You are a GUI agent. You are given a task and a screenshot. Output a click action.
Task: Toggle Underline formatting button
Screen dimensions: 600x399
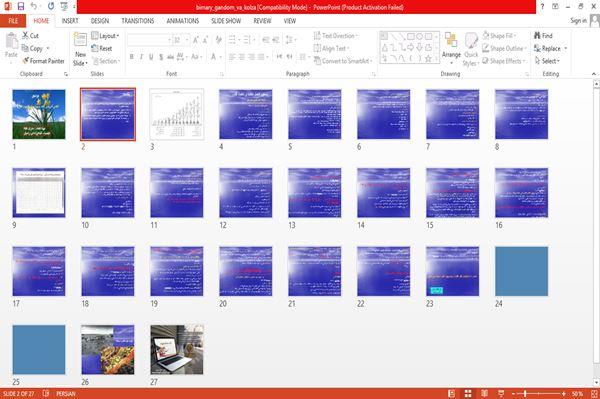click(x=151, y=57)
